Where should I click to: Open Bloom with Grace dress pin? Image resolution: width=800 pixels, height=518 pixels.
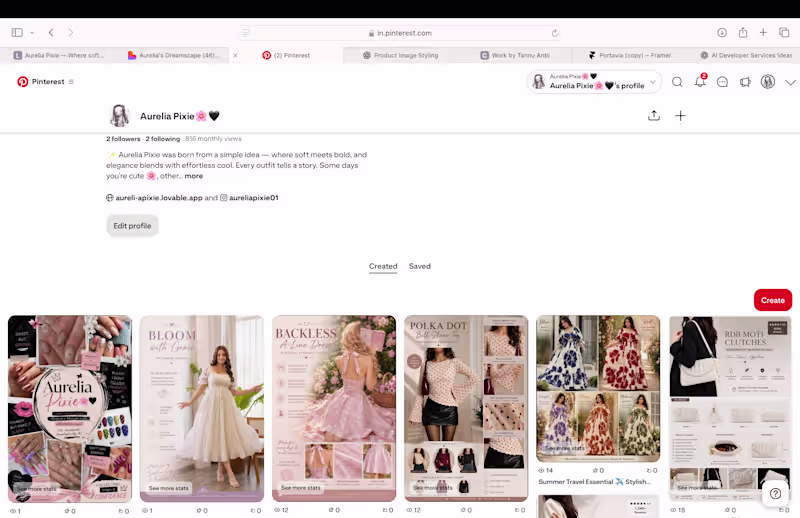coord(202,409)
